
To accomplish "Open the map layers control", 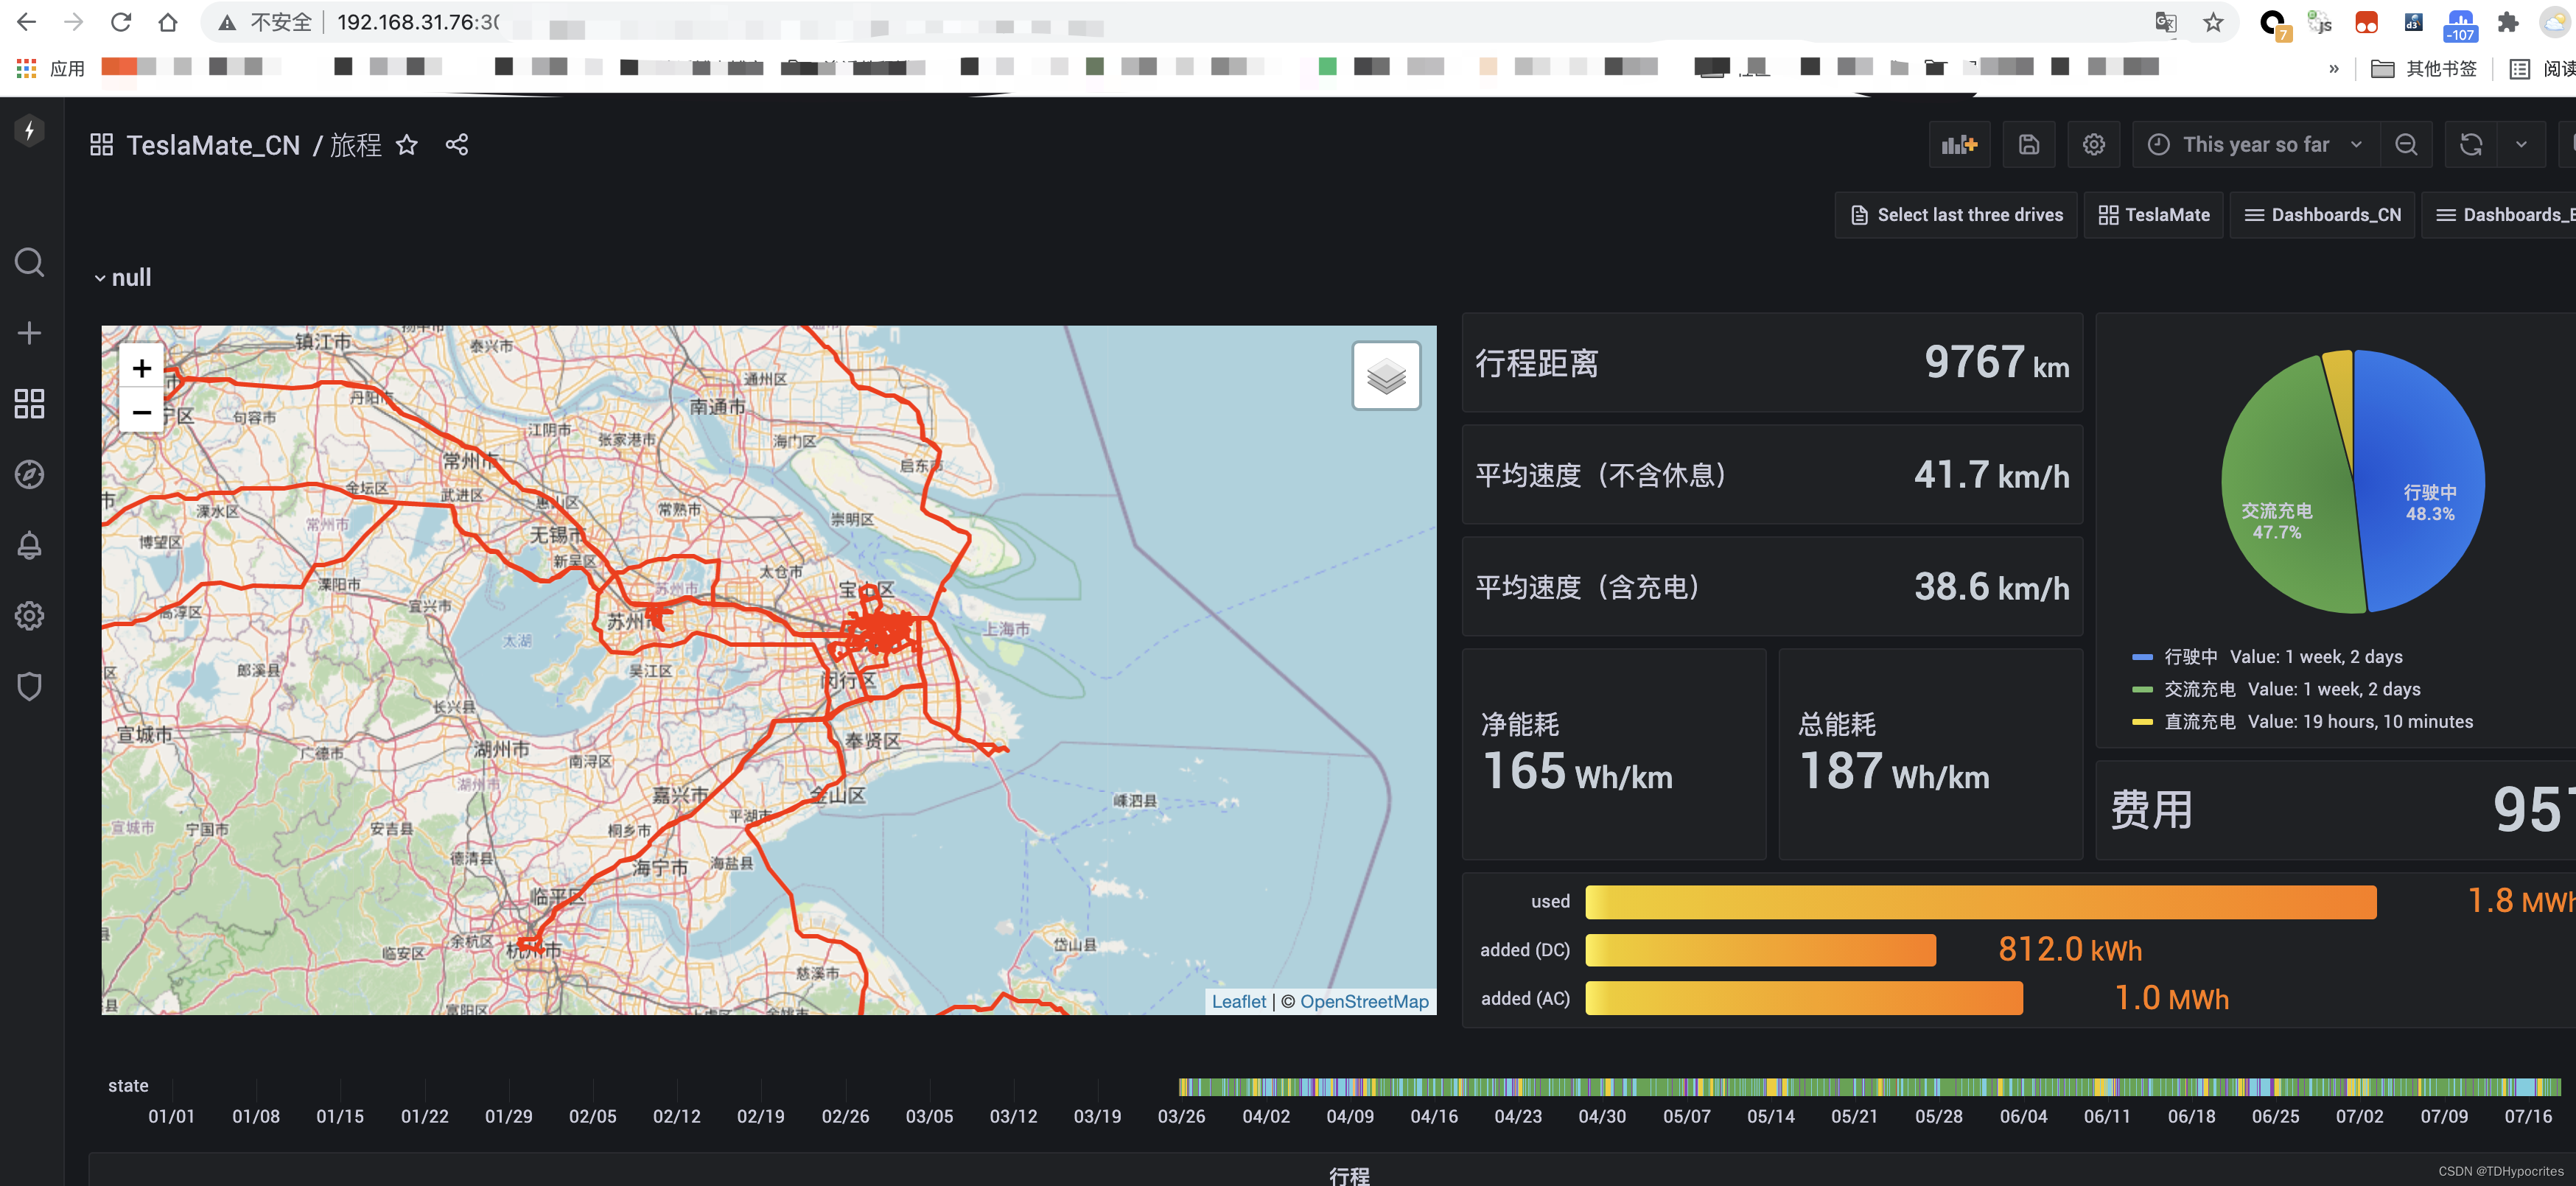I will coord(1385,376).
